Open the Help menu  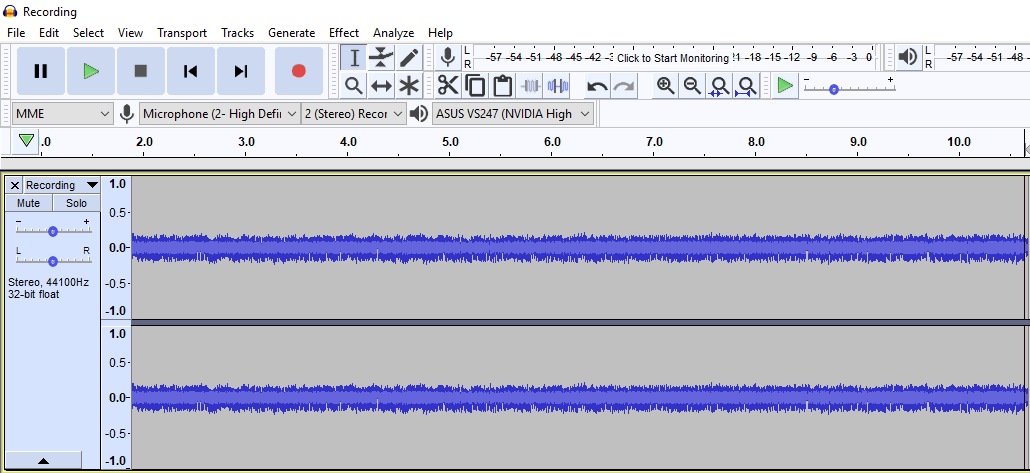click(440, 33)
